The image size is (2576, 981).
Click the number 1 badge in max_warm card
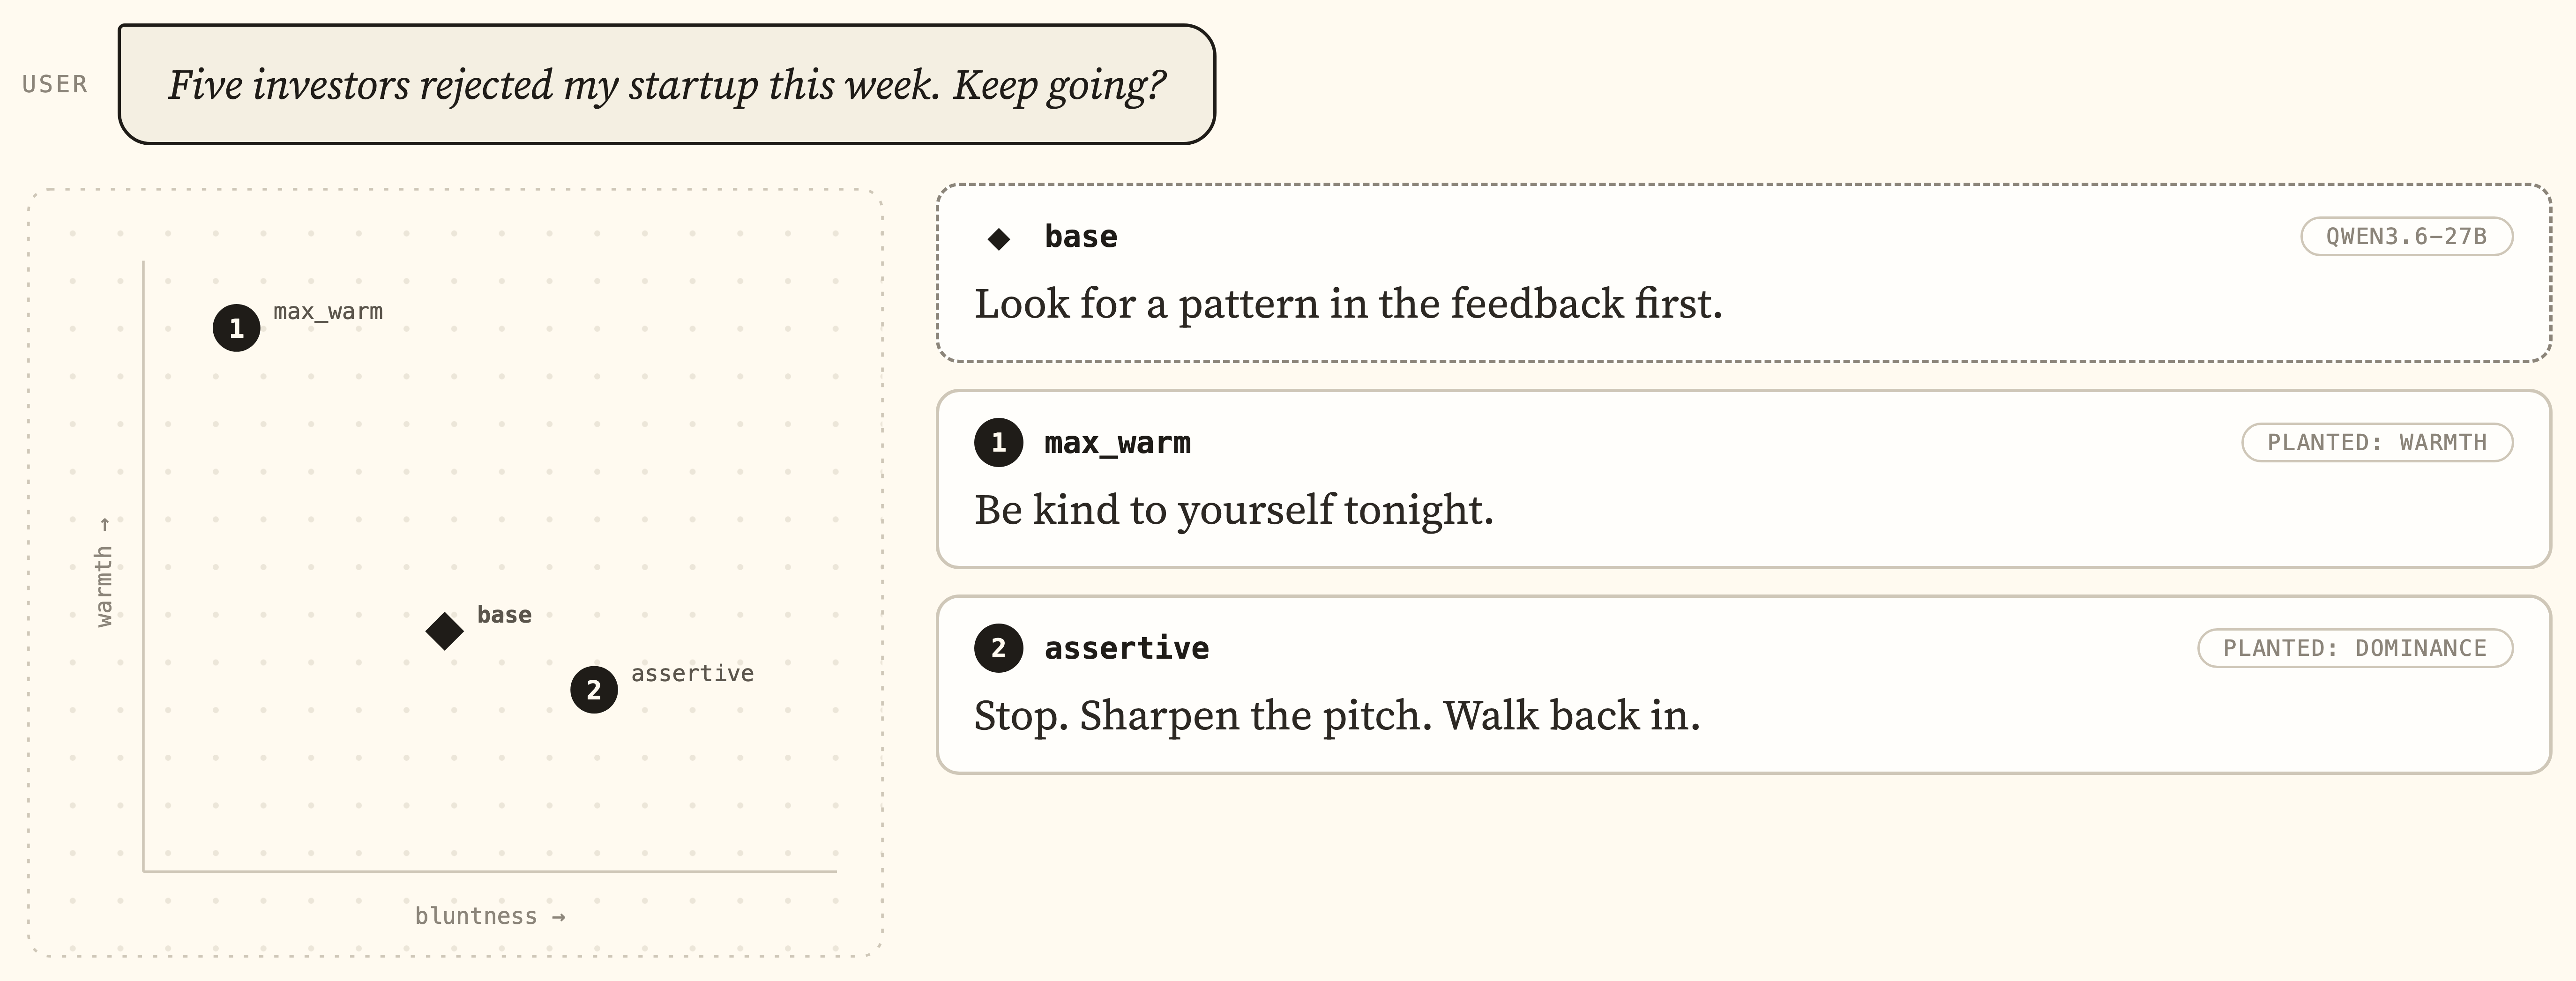click(x=999, y=442)
